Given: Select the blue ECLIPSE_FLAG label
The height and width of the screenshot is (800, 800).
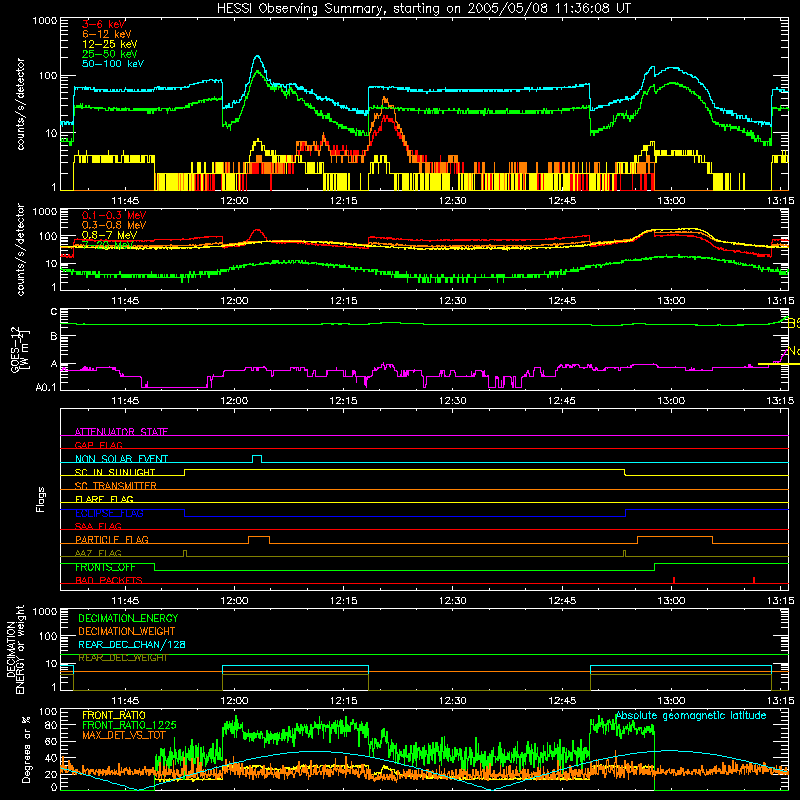Looking at the screenshot, I should [x=109, y=513].
